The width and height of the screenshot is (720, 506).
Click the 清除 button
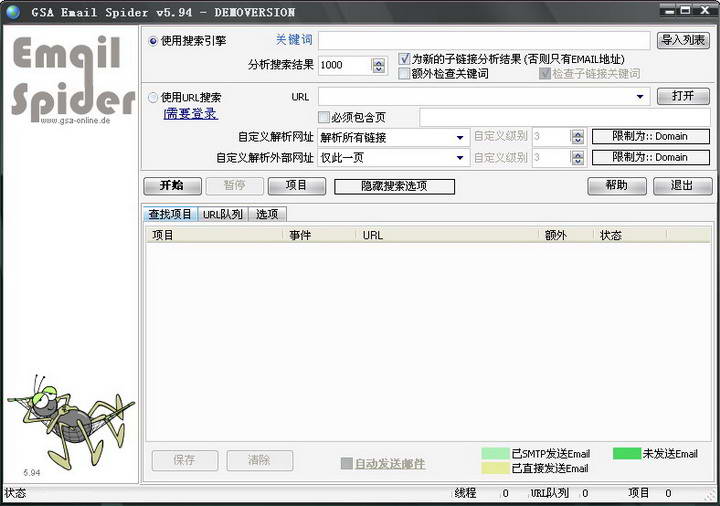[259, 460]
